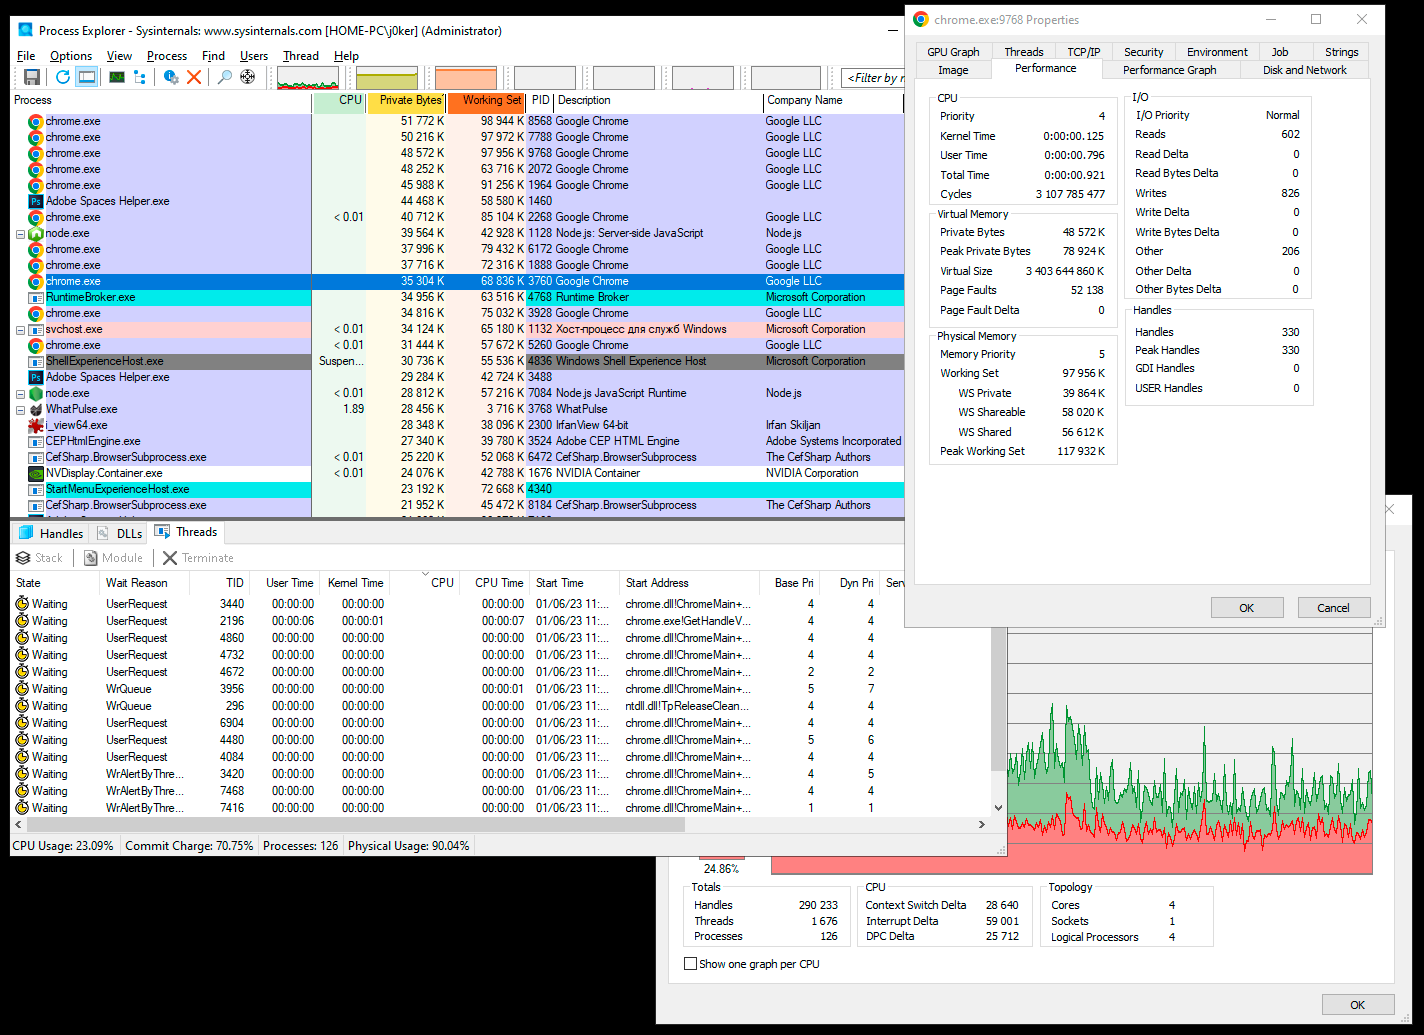The height and width of the screenshot is (1035, 1424).
Task: Click the svchost.exe process icon
Action: point(36,329)
